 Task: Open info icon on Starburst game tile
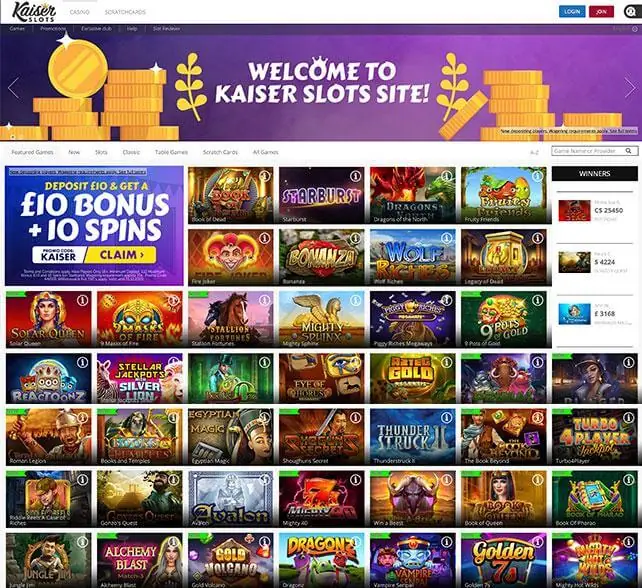pyautogui.click(x=355, y=176)
